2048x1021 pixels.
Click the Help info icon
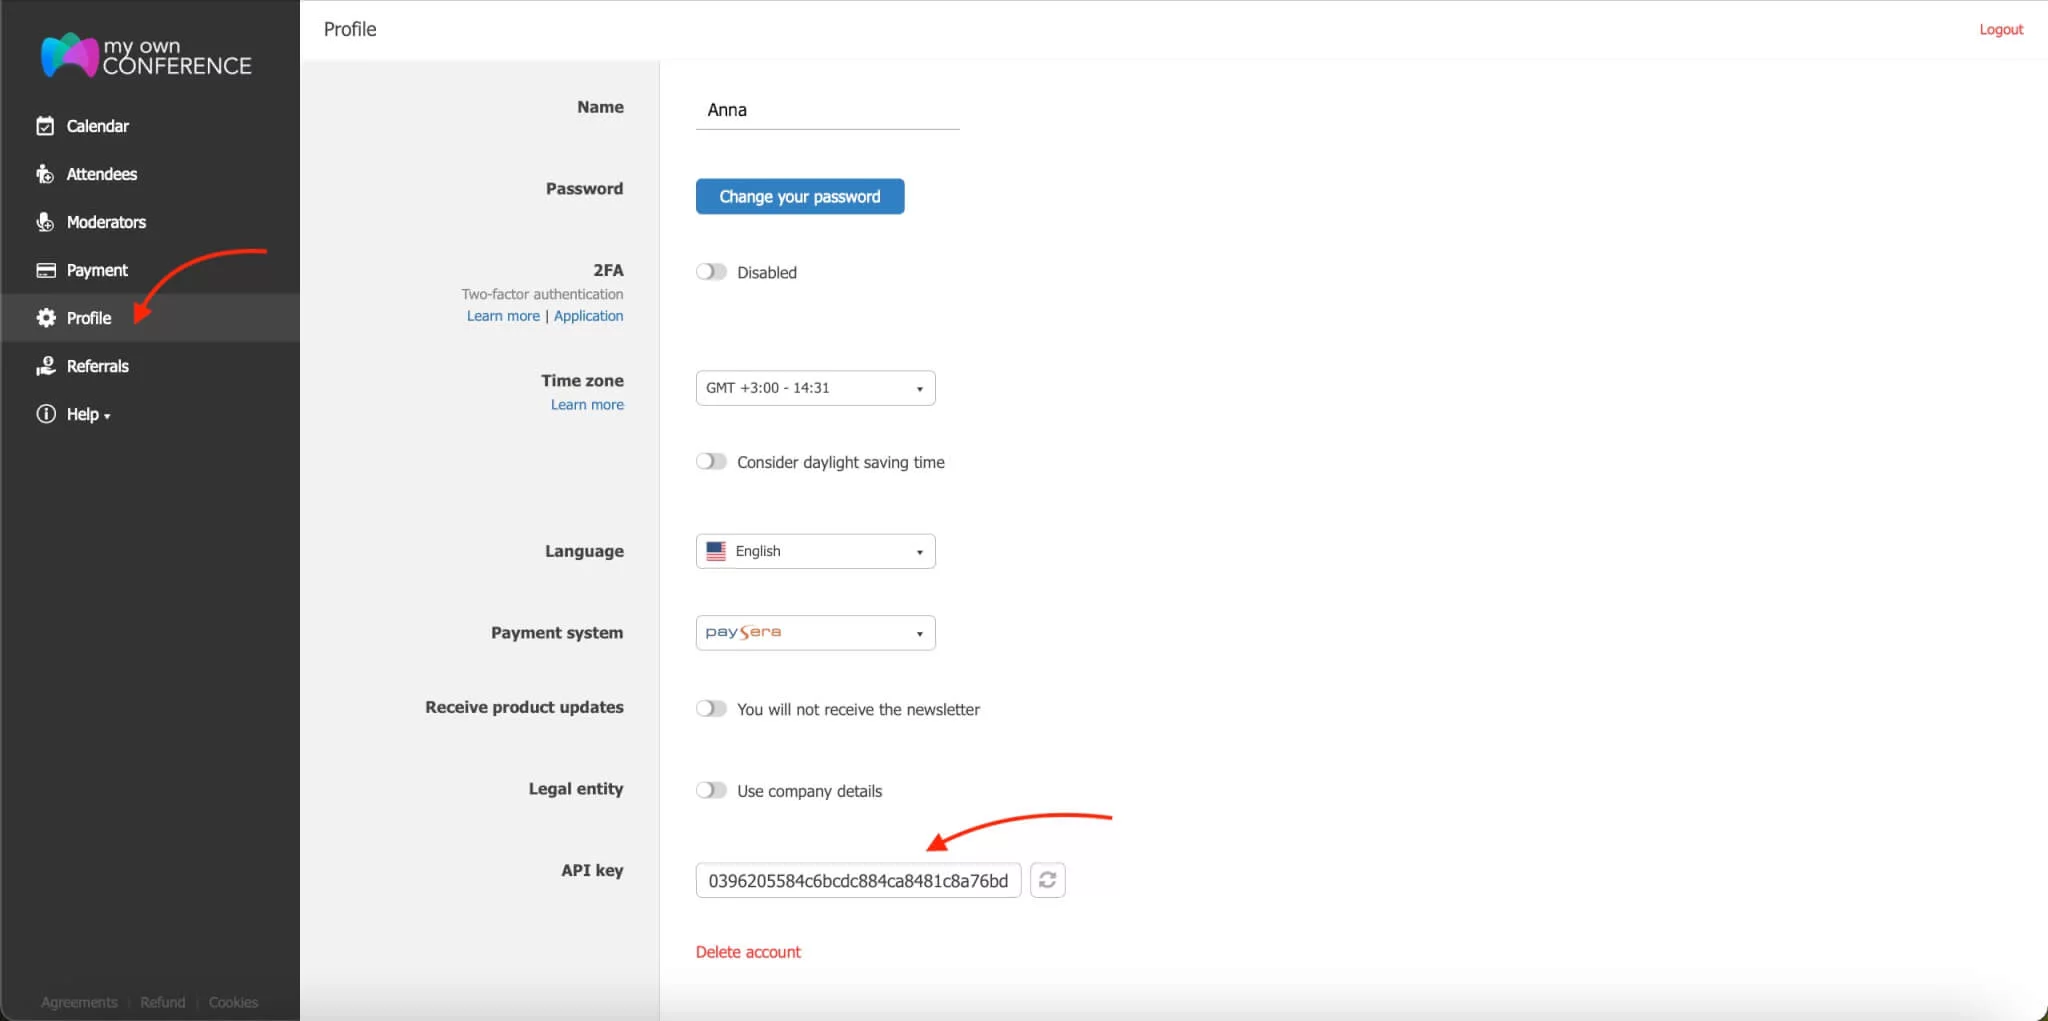click(x=45, y=413)
